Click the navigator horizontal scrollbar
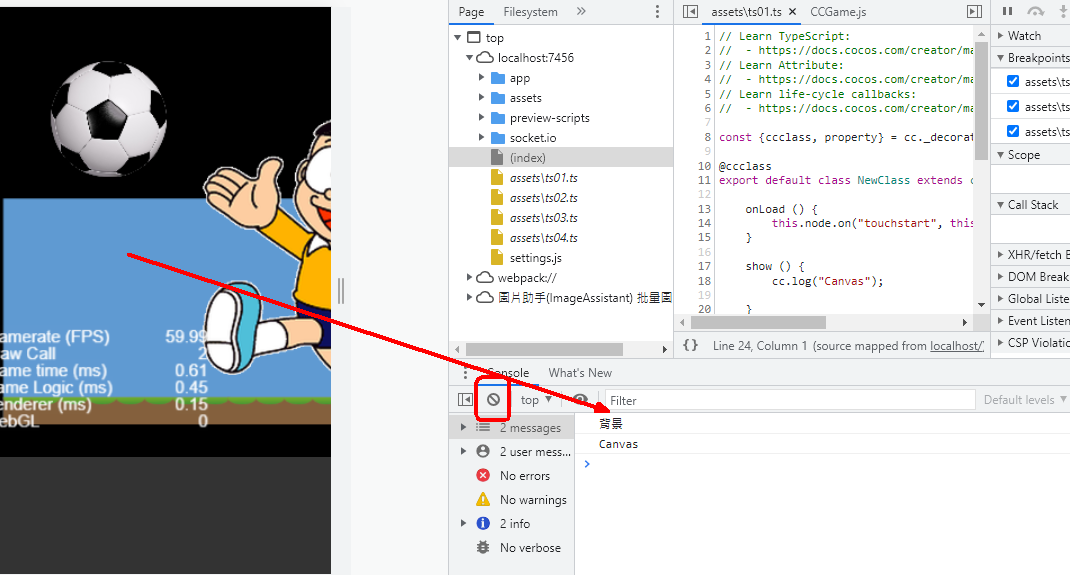 pyautogui.click(x=545, y=349)
